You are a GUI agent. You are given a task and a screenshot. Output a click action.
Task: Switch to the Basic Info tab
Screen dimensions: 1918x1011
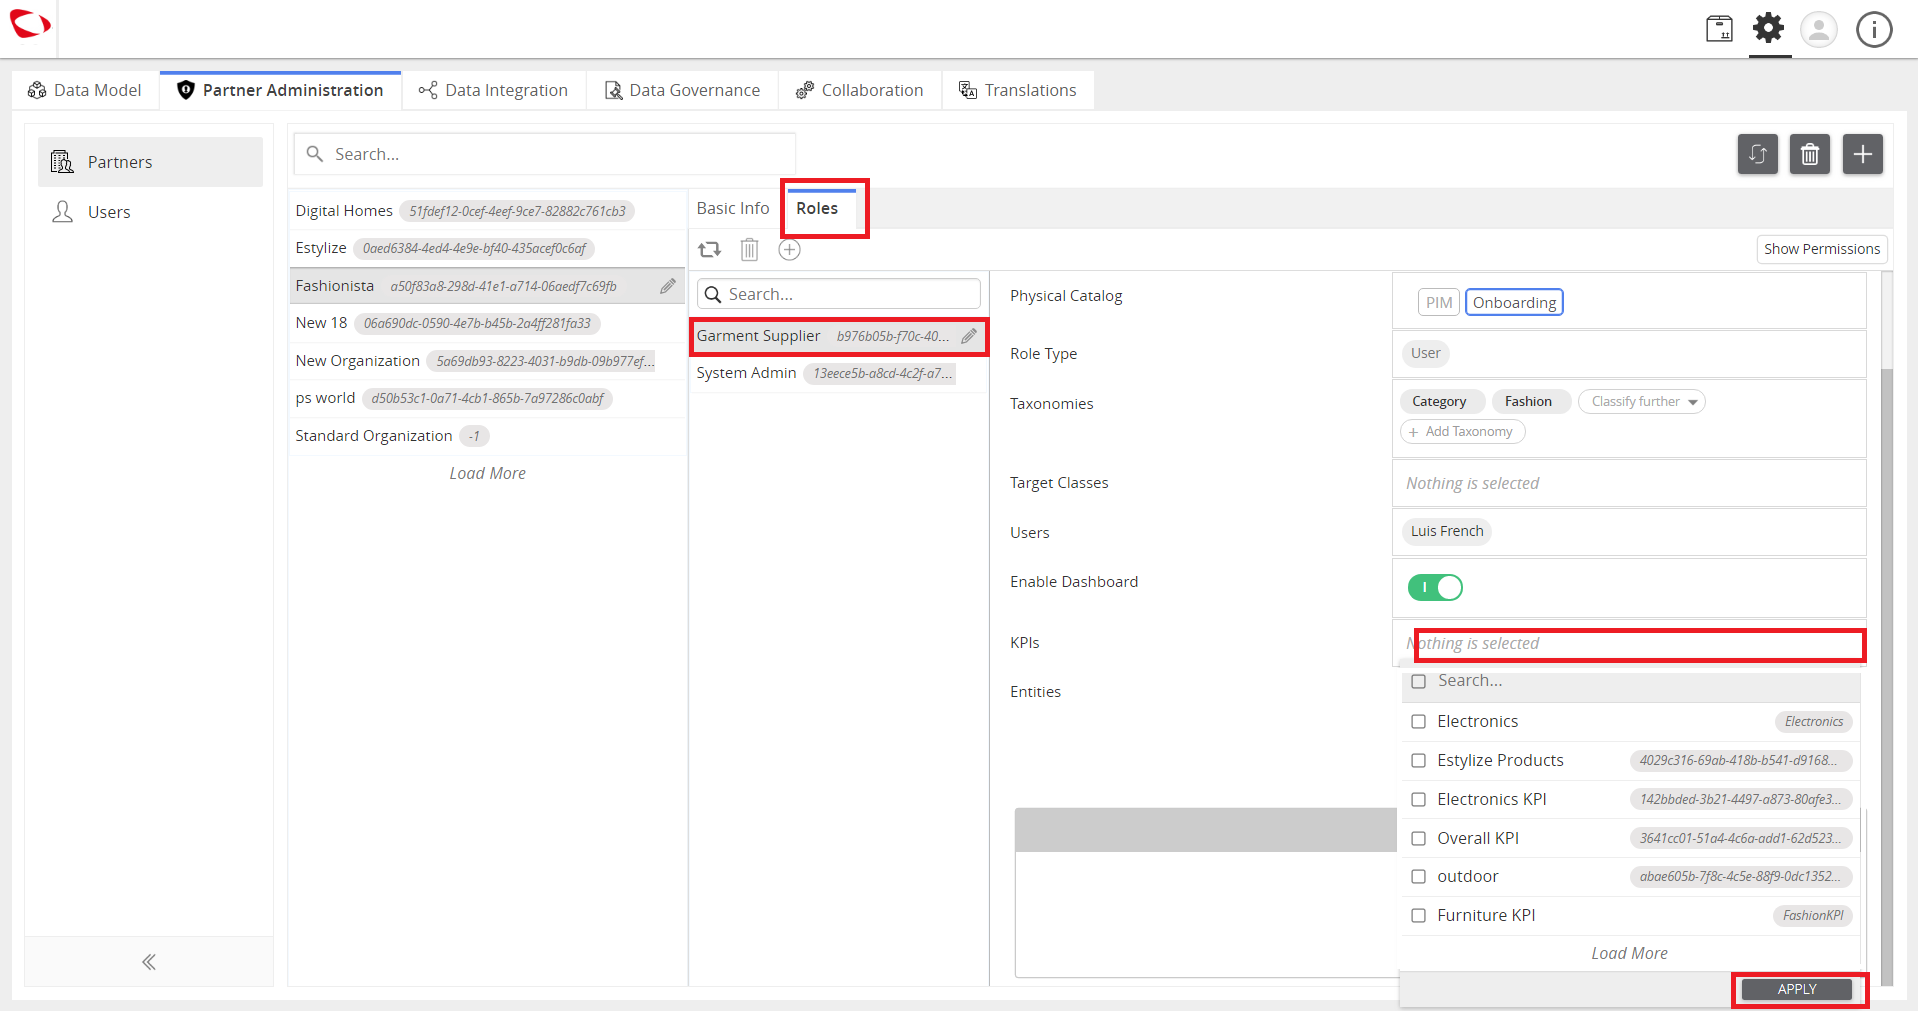pyautogui.click(x=733, y=208)
